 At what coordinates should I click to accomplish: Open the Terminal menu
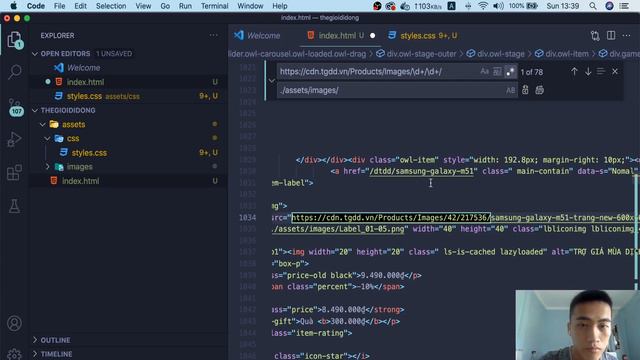tap(214, 6)
